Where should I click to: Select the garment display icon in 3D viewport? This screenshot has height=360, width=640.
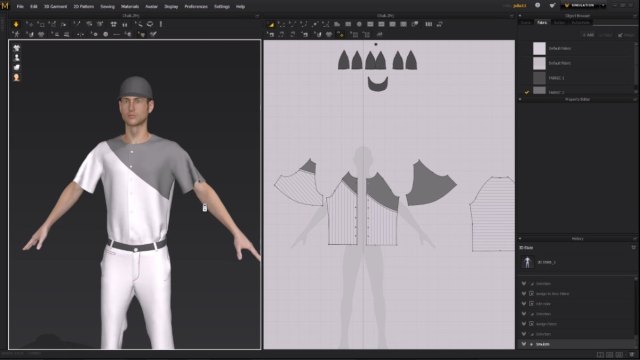(17, 48)
